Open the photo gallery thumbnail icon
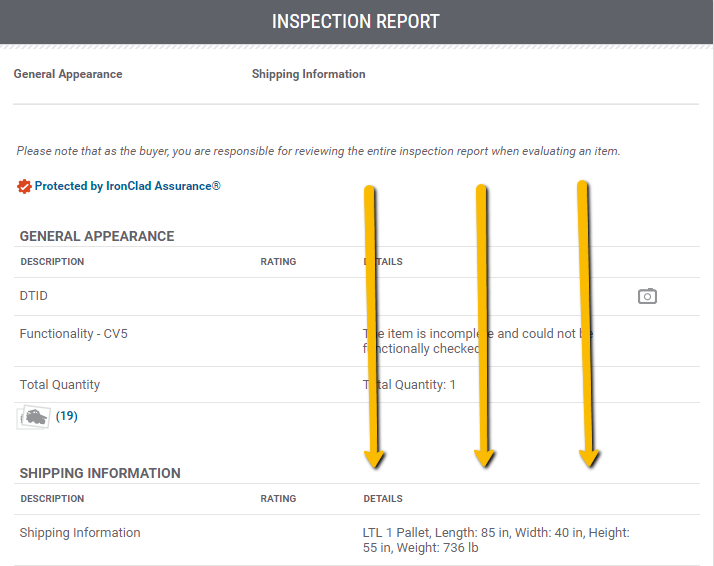The width and height of the screenshot is (714, 566). point(33,417)
